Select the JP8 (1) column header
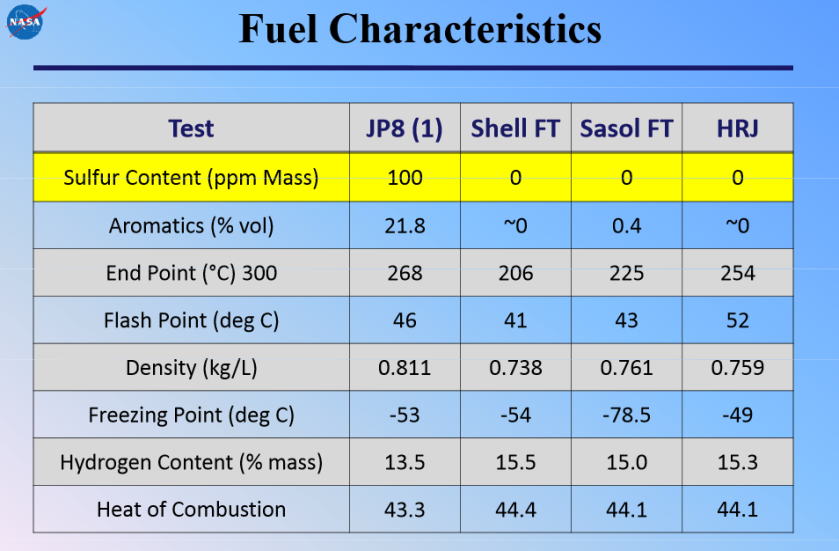Screen dimensions: 839x551 [405, 128]
